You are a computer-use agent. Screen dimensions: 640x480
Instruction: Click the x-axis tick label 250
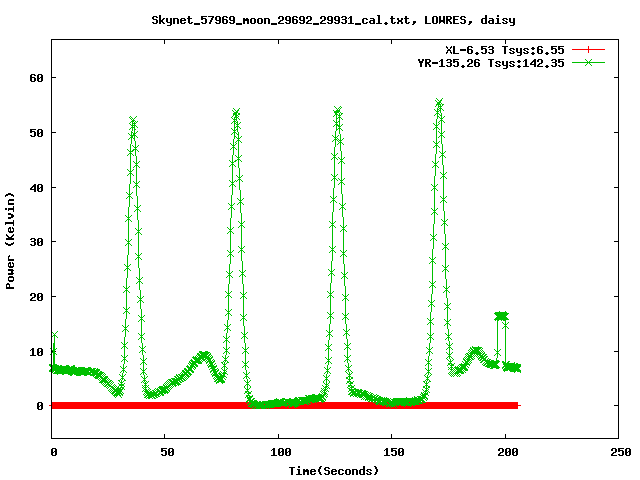click(620, 452)
